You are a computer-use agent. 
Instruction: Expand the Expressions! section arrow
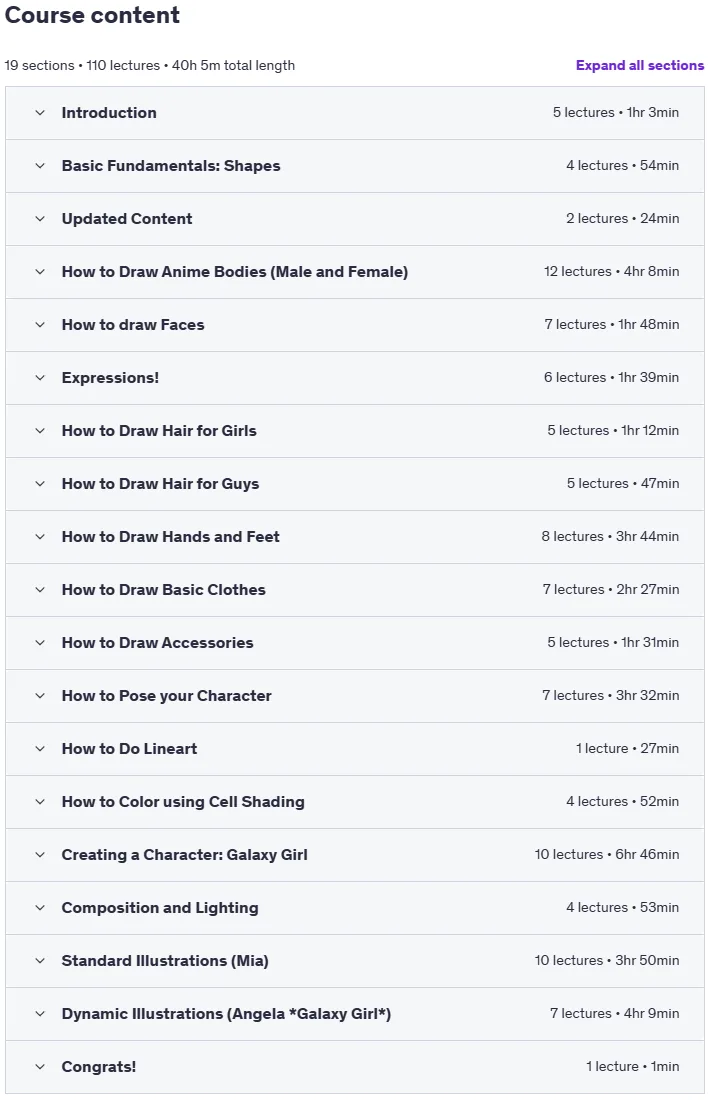(40, 378)
